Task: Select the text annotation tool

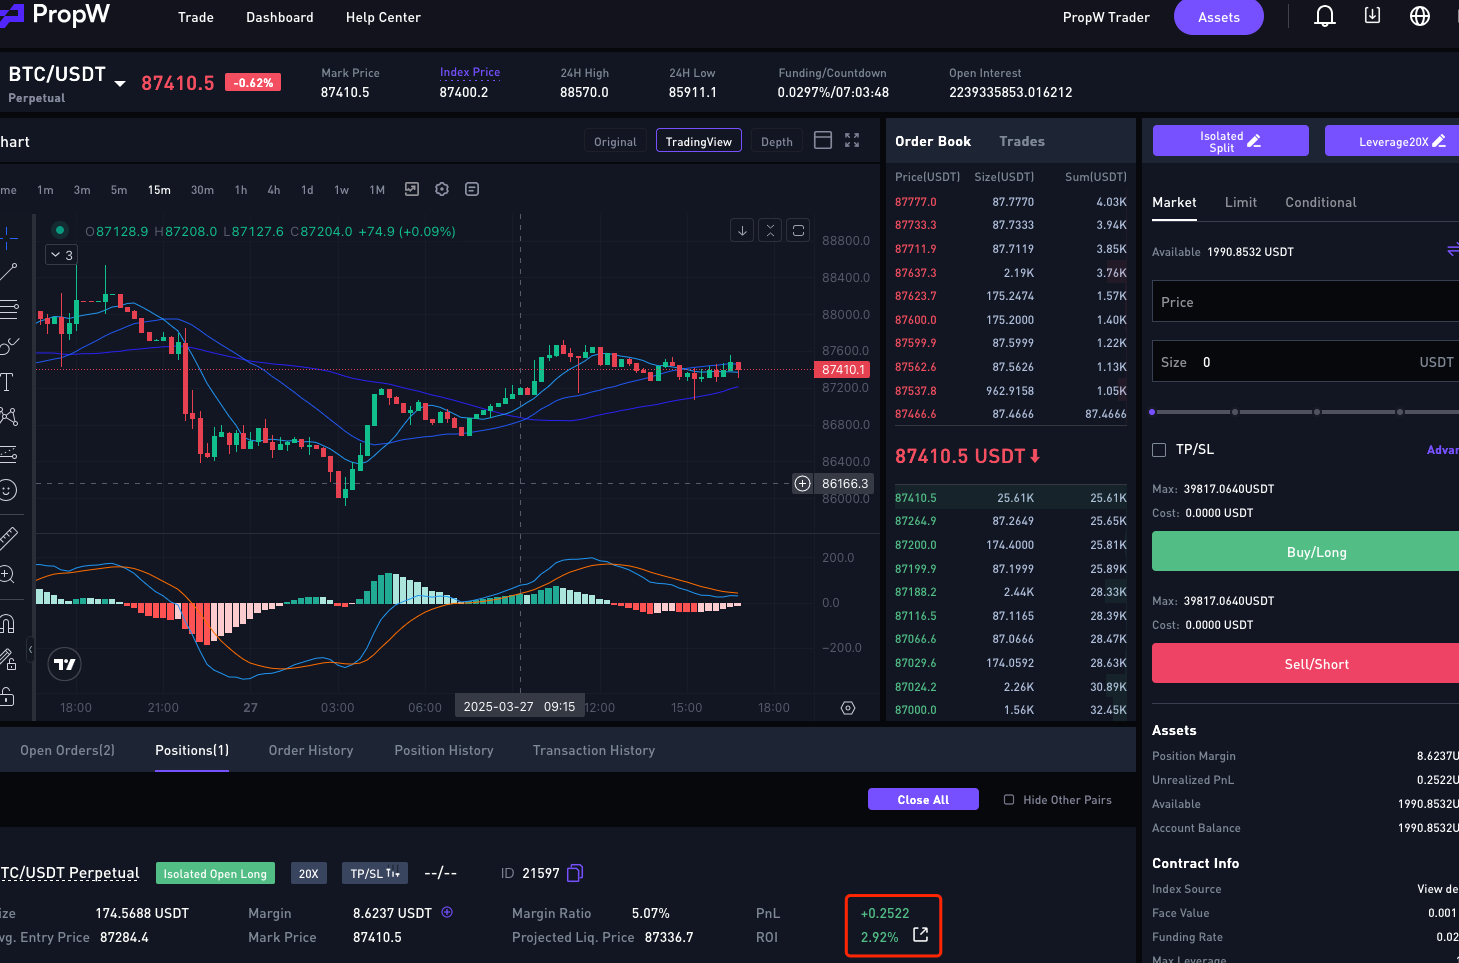Action: [x=7, y=381]
